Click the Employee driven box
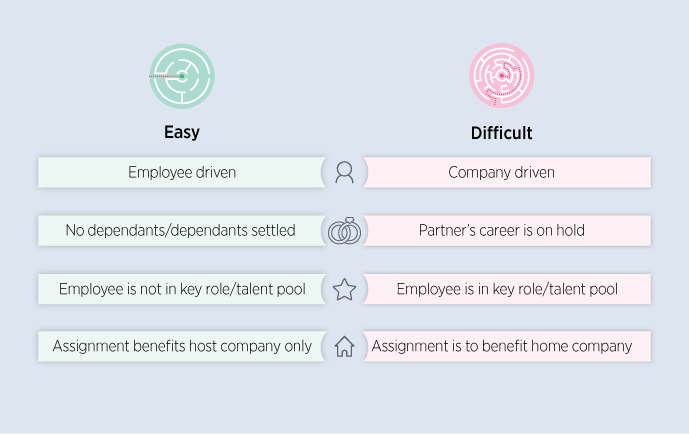 point(181,172)
